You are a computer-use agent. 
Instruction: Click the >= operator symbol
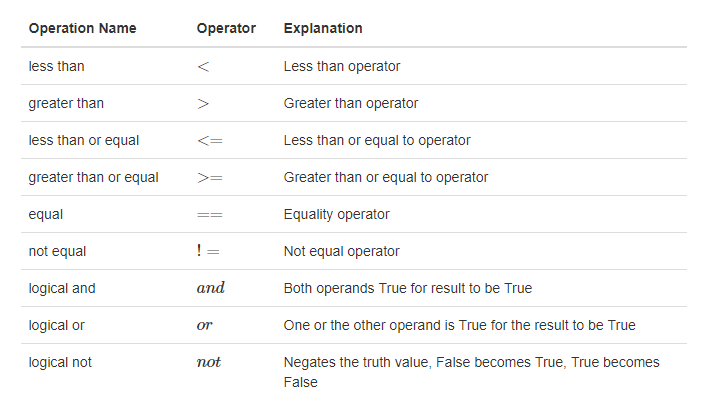coord(210,177)
